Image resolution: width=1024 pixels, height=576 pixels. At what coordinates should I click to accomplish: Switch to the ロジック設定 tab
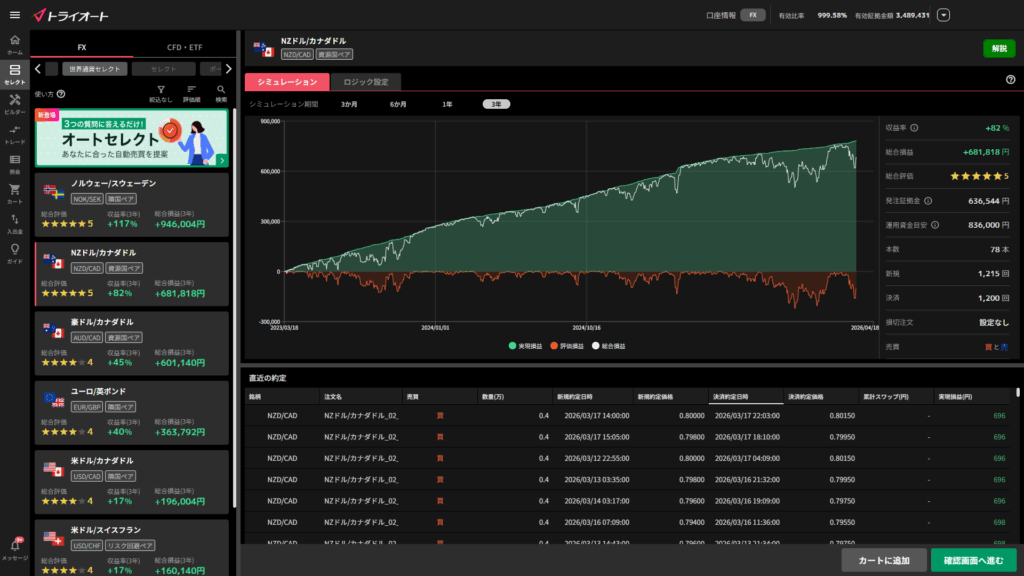tap(364, 82)
